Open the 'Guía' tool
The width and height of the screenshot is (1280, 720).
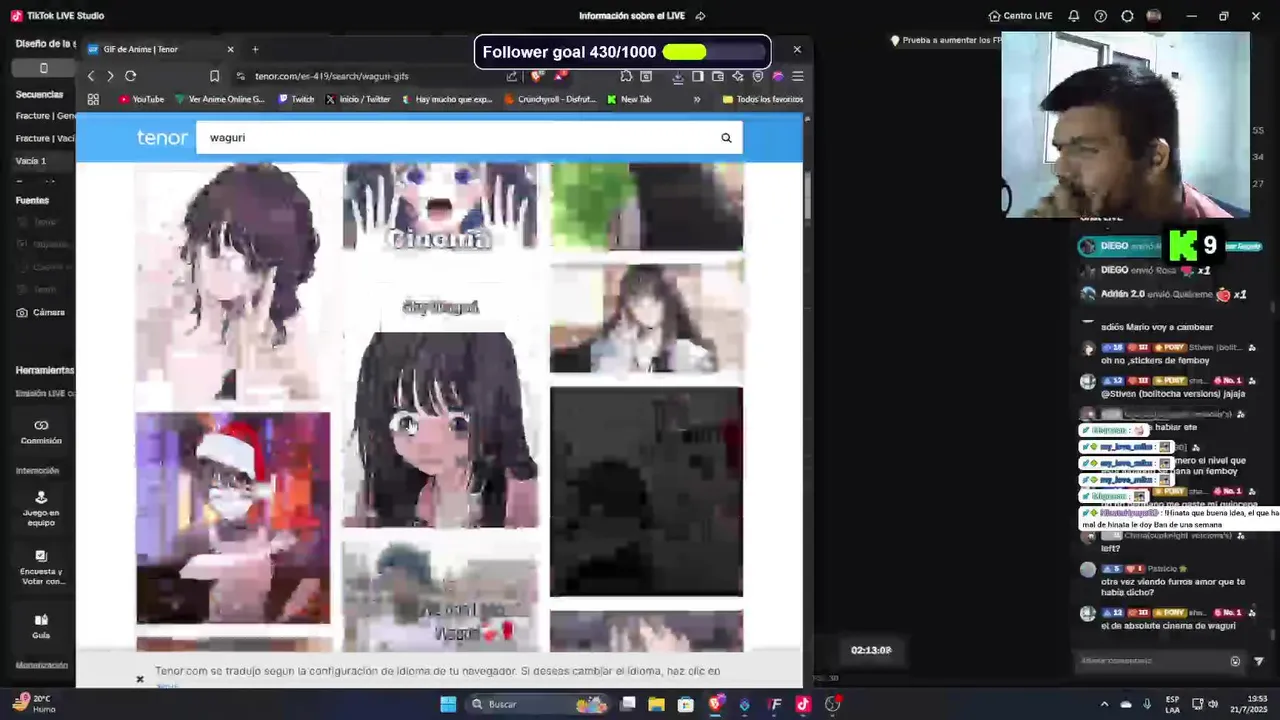coord(41,626)
